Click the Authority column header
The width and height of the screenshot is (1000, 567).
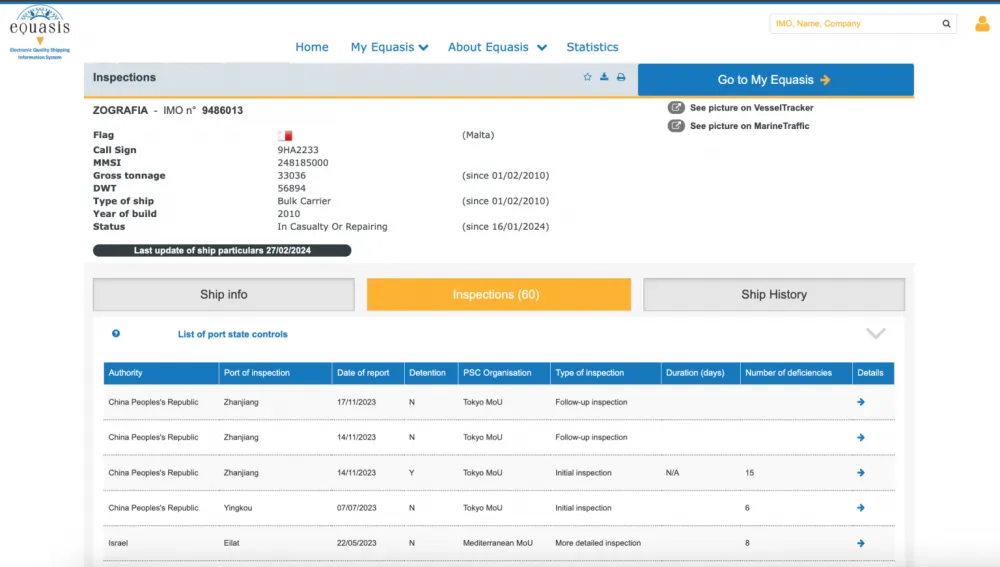161,373
